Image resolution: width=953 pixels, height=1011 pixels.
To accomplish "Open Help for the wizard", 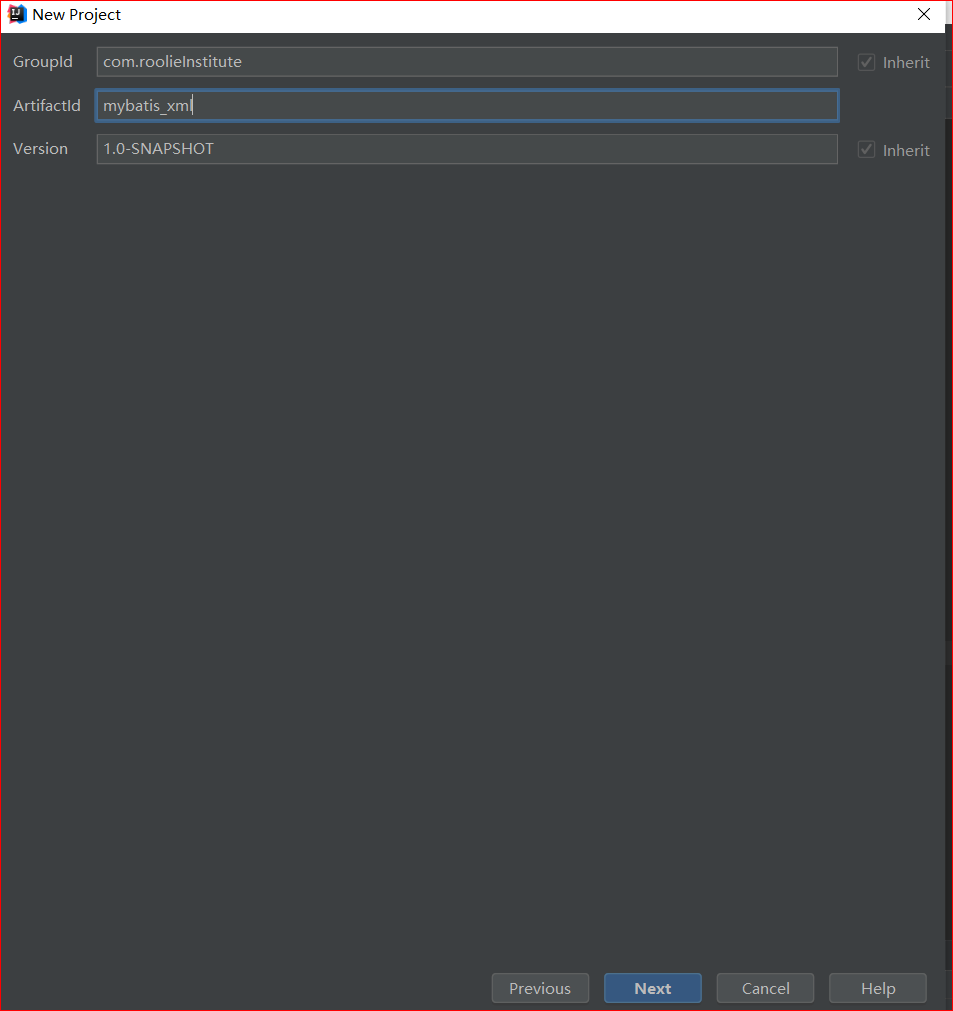I will pyautogui.click(x=878, y=988).
